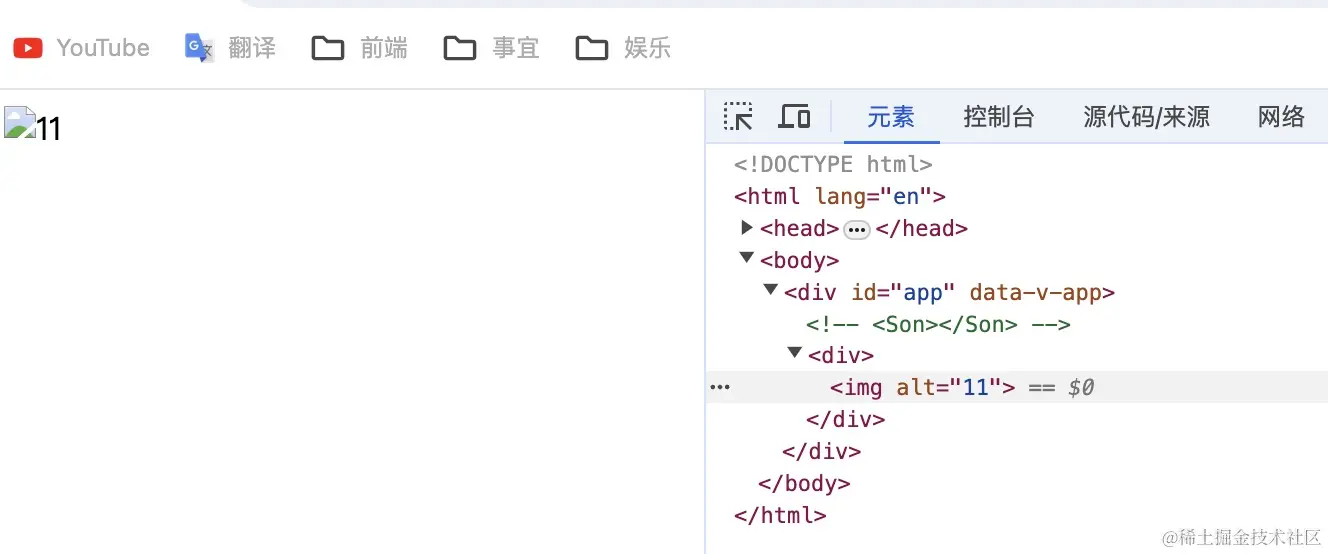Collapse the body element node

[746, 259]
